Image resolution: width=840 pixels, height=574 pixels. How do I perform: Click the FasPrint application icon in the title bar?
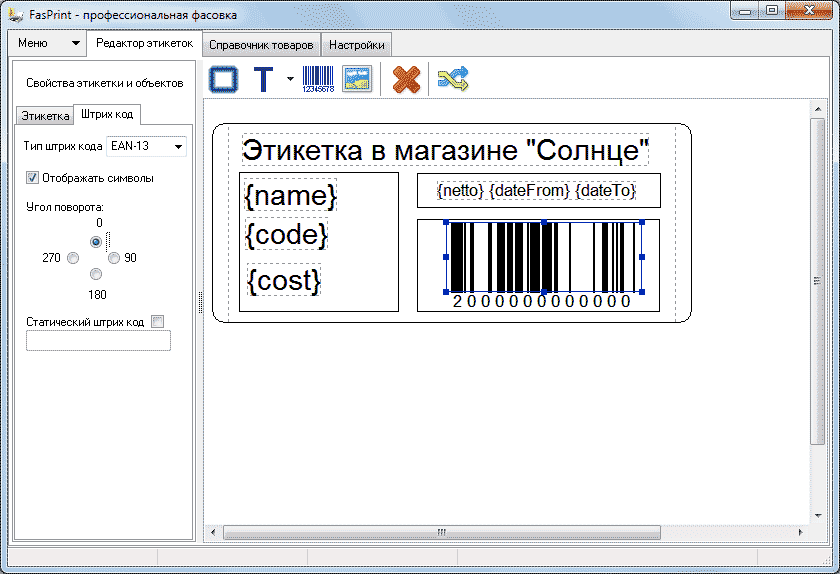[x=16, y=14]
